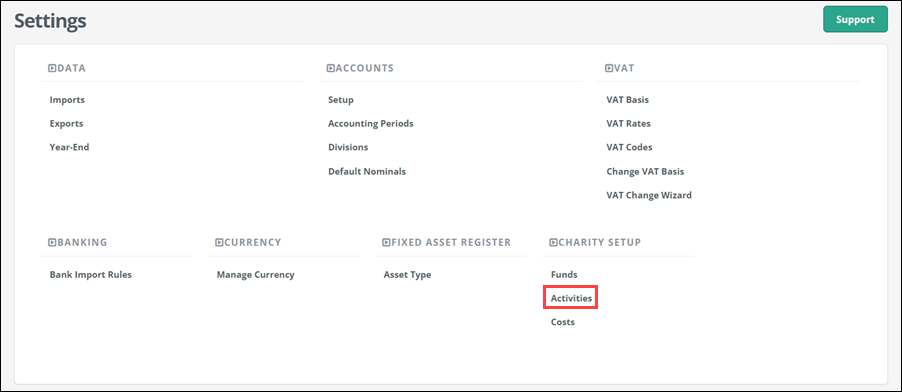Open Bank Import Rules

[x=90, y=275]
